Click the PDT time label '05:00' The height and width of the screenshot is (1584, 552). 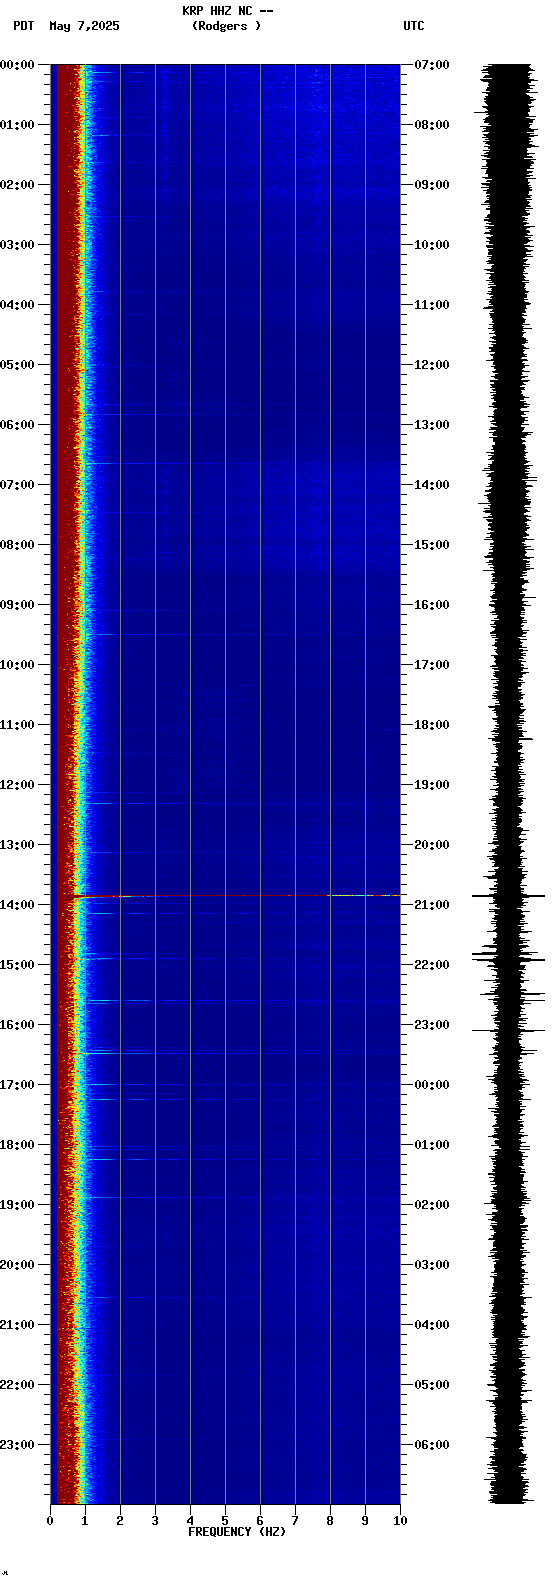(x=17, y=365)
